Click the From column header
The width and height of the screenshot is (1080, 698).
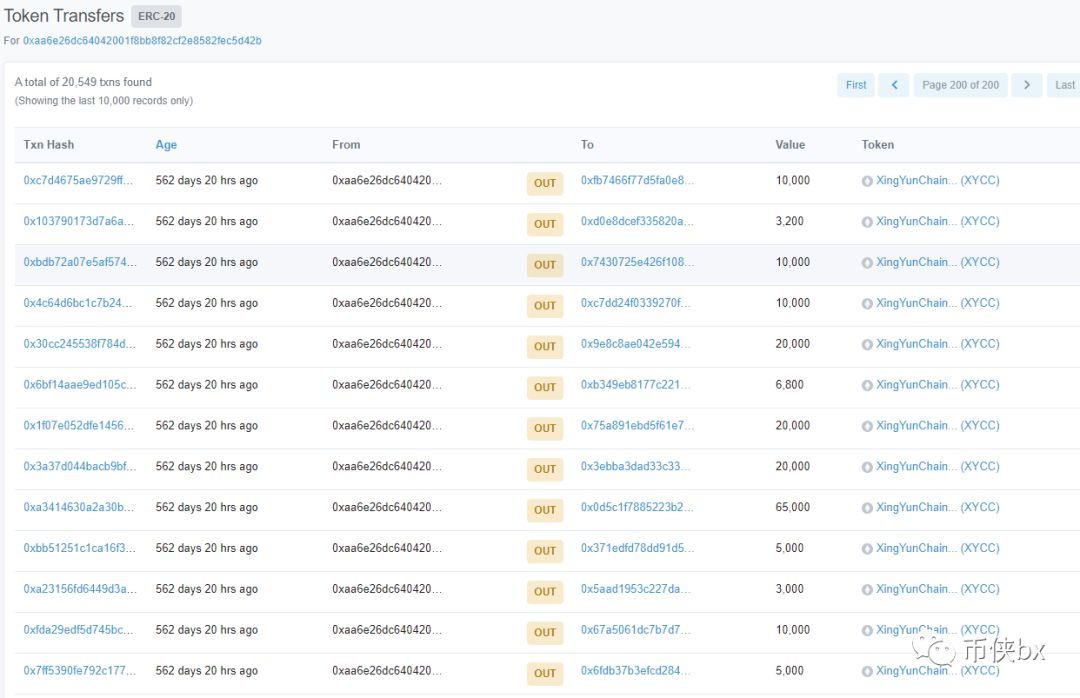[346, 145]
